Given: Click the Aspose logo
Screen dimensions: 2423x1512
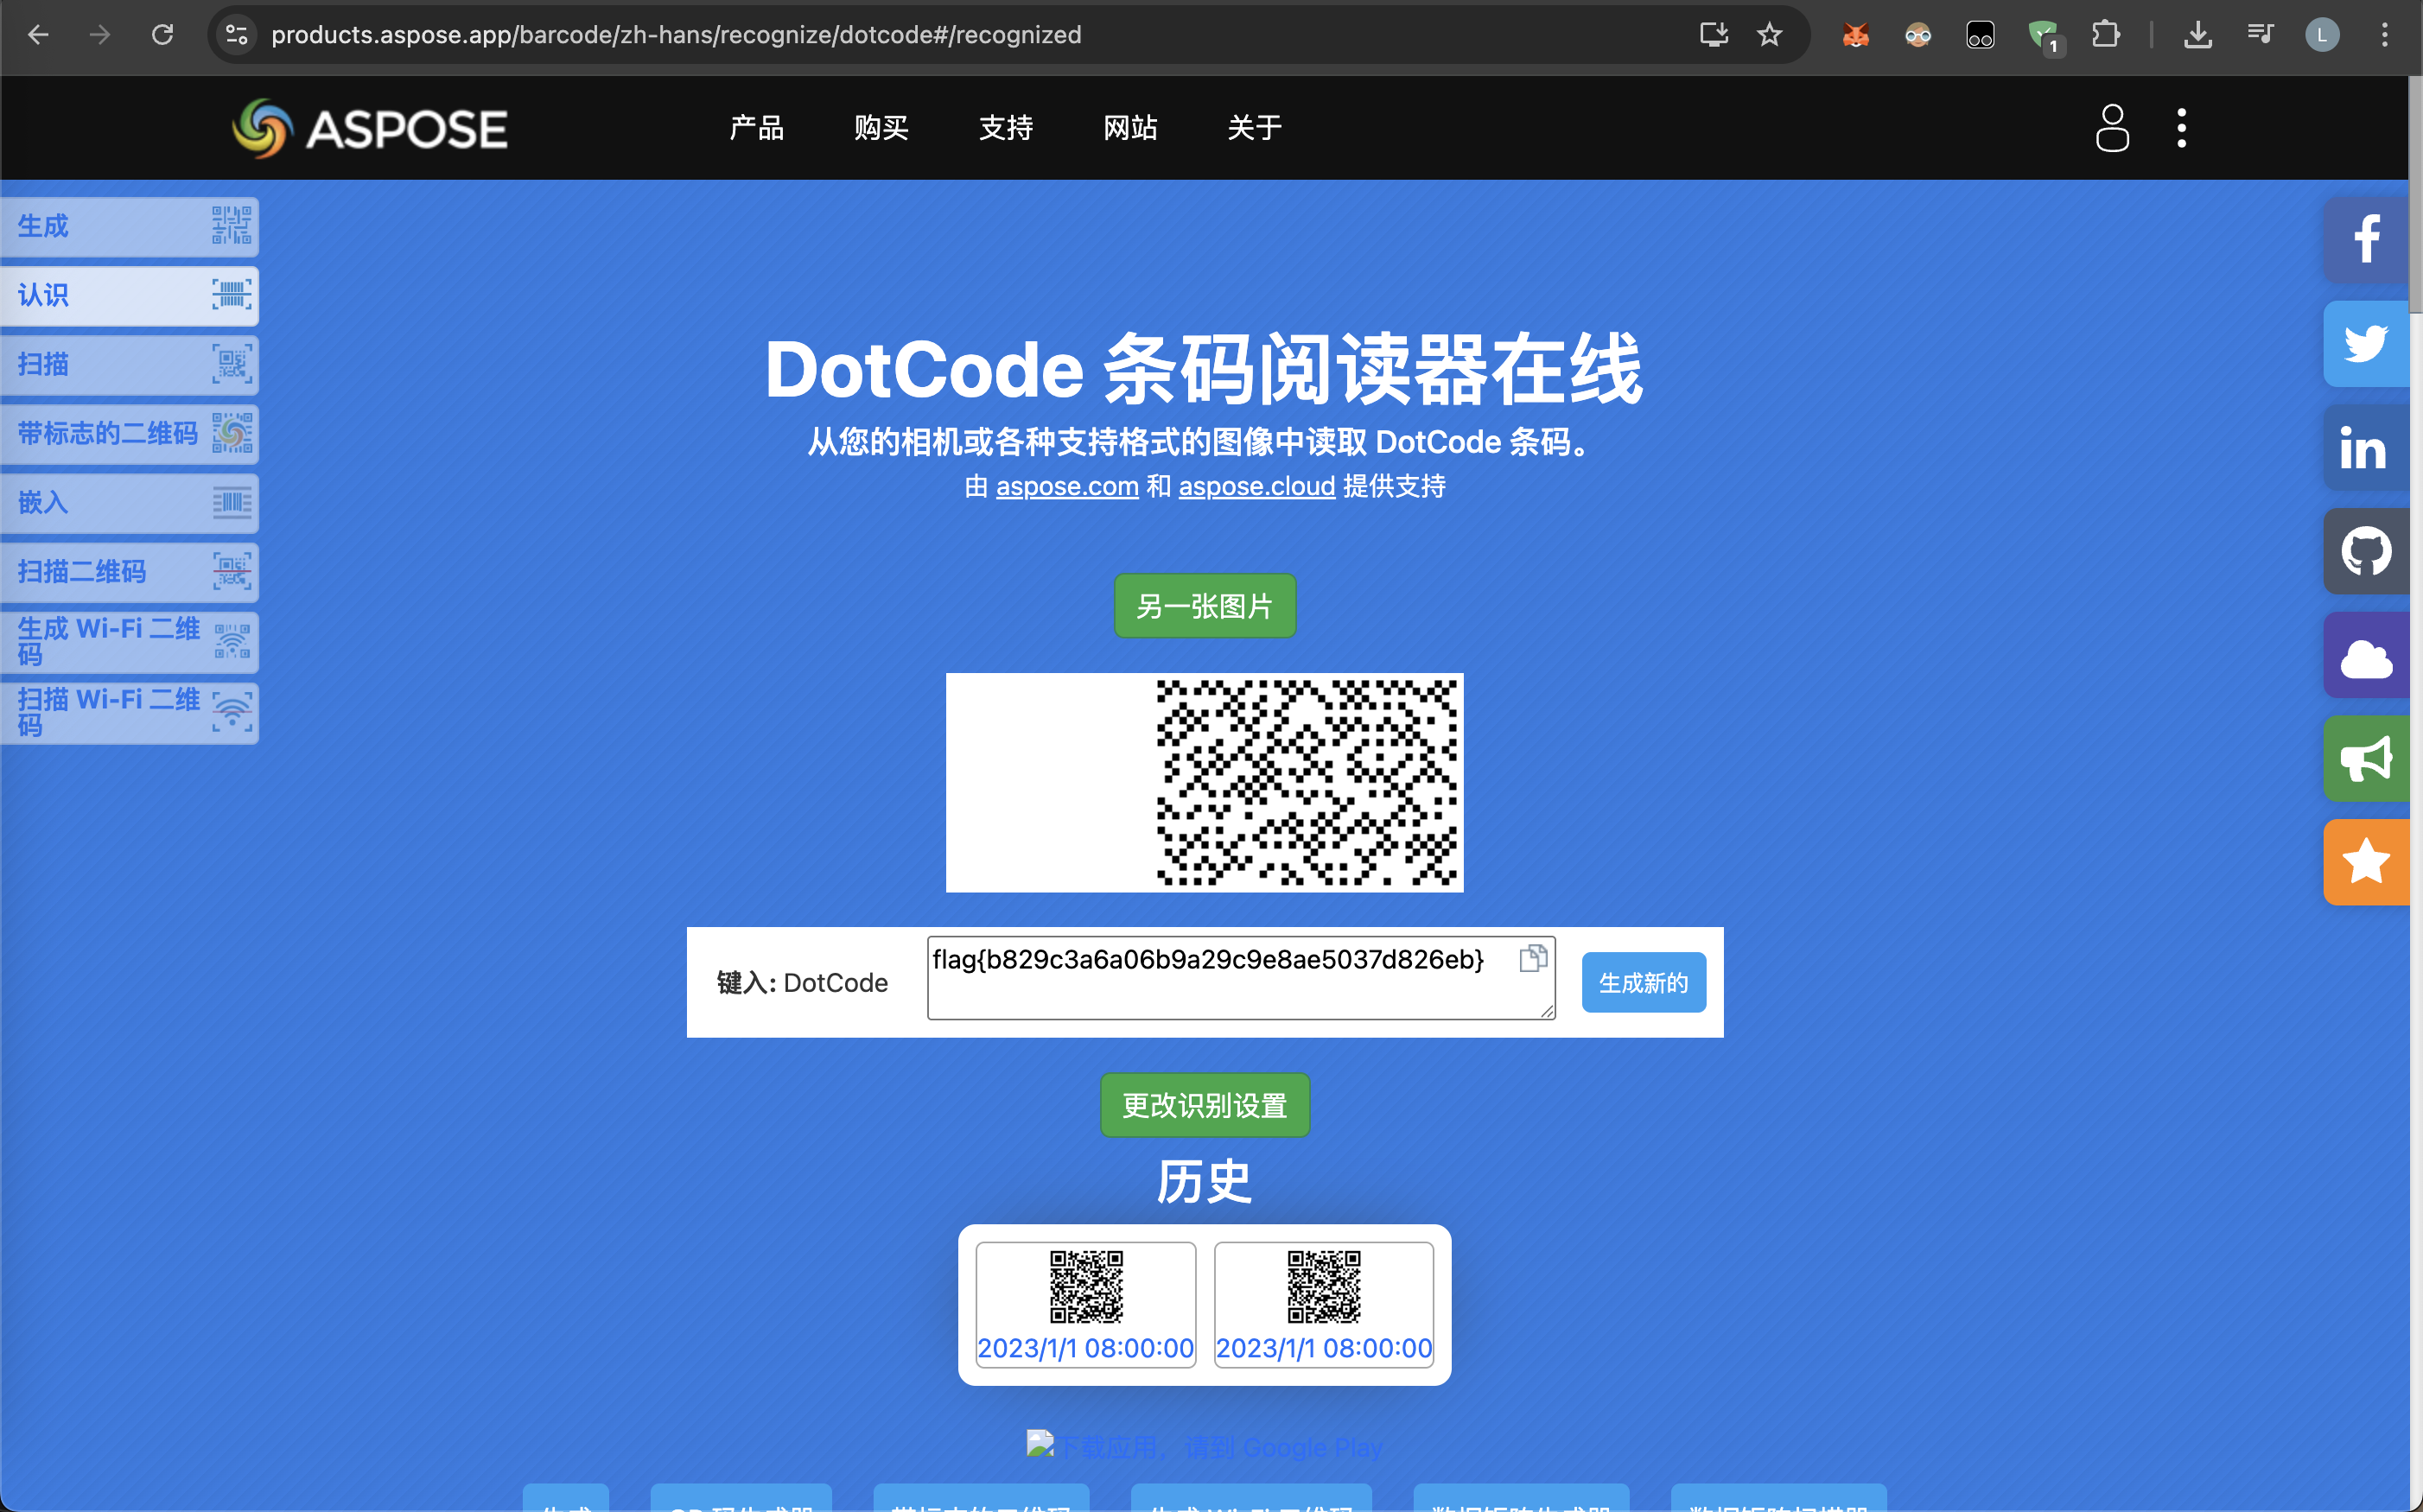Looking at the screenshot, I should 370,129.
